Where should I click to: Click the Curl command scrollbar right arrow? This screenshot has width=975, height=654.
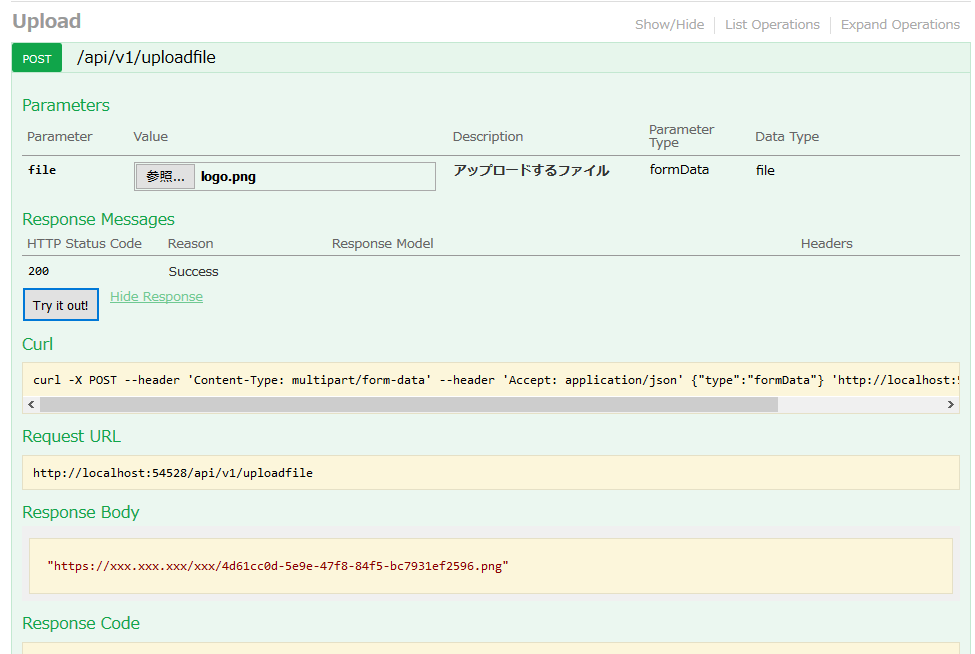click(x=950, y=405)
